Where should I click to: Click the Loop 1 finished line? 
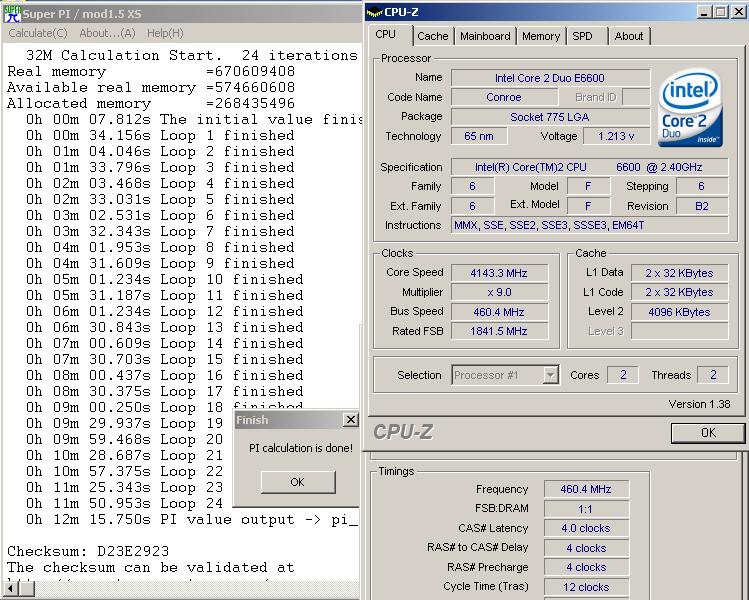160,136
